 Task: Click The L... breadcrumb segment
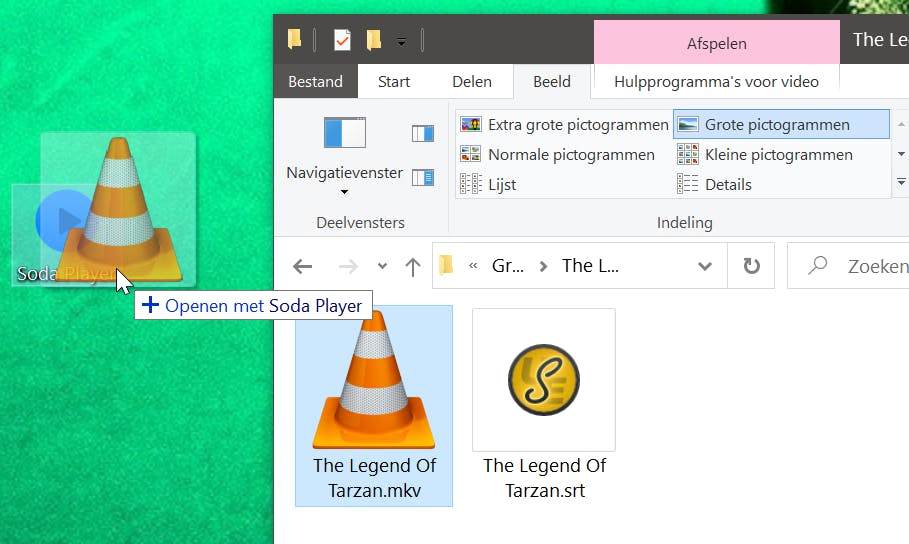[590, 266]
